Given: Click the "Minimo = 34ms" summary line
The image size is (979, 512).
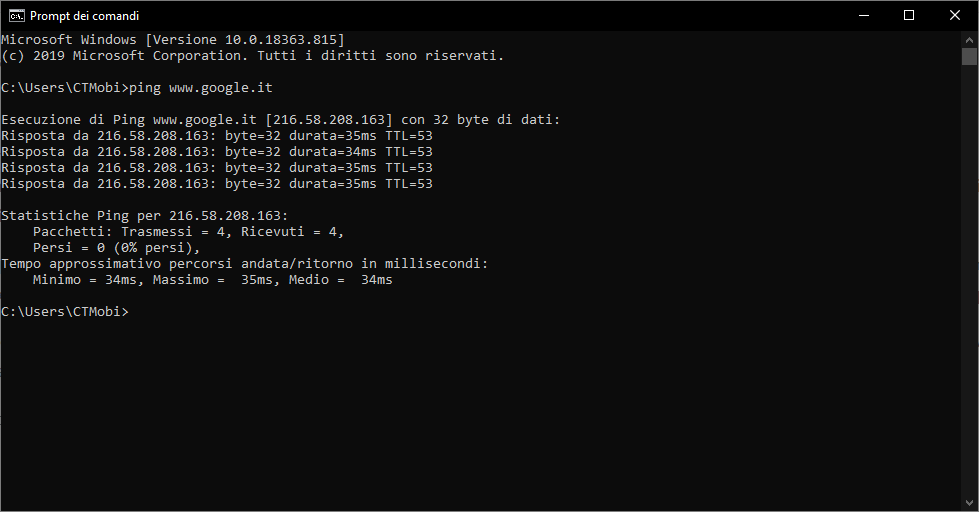Looking at the screenshot, I should pyautogui.click(x=212, y=280).
